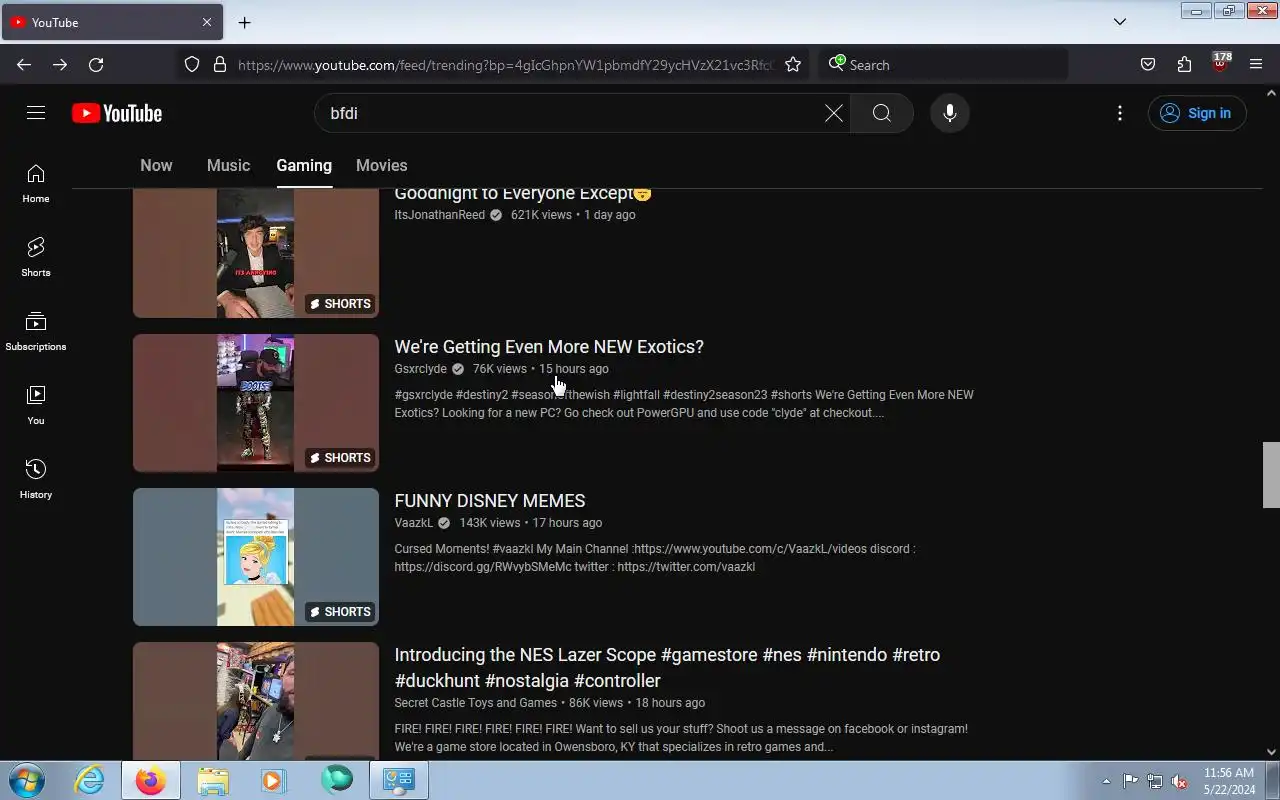Visit VaazkL channel
This screenshot has height=800, width=1280.
point(414,523)
